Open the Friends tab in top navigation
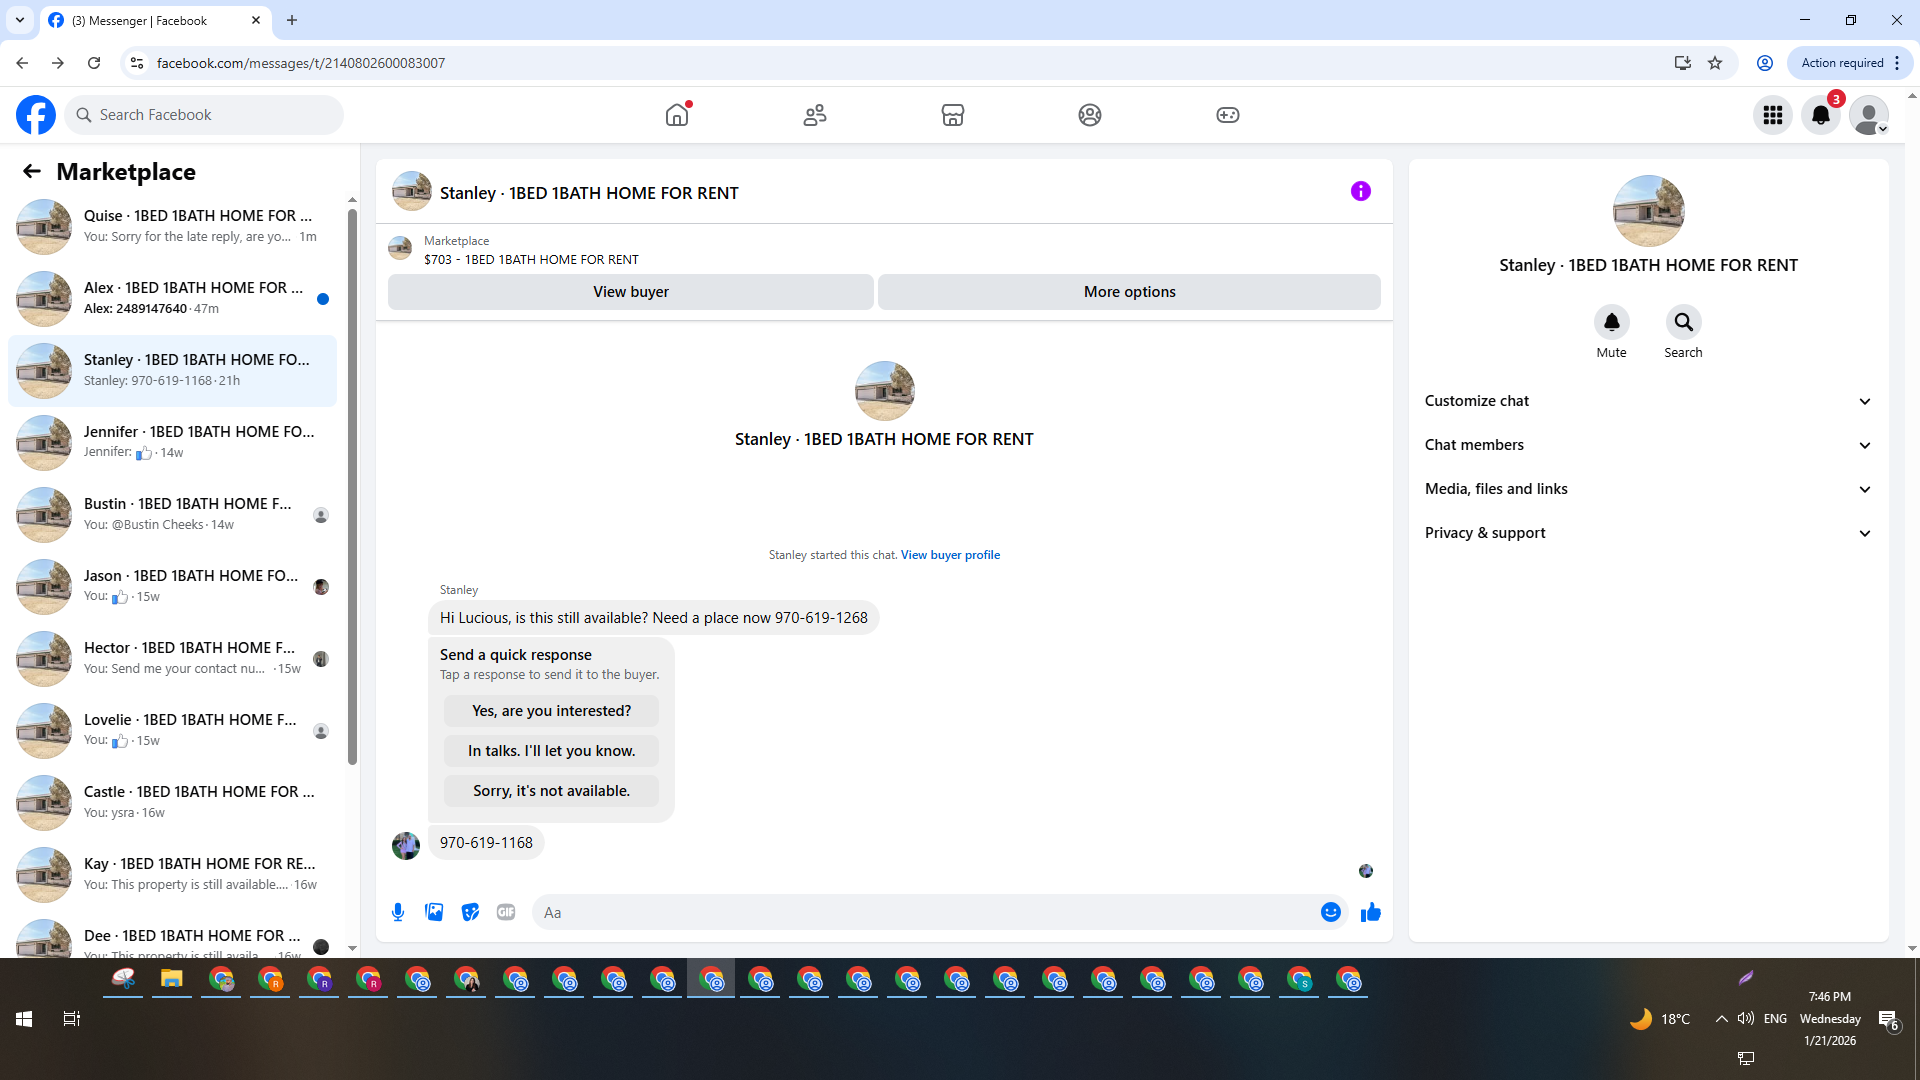This screenshot has width=1920, height=1080. click(815, 115)
